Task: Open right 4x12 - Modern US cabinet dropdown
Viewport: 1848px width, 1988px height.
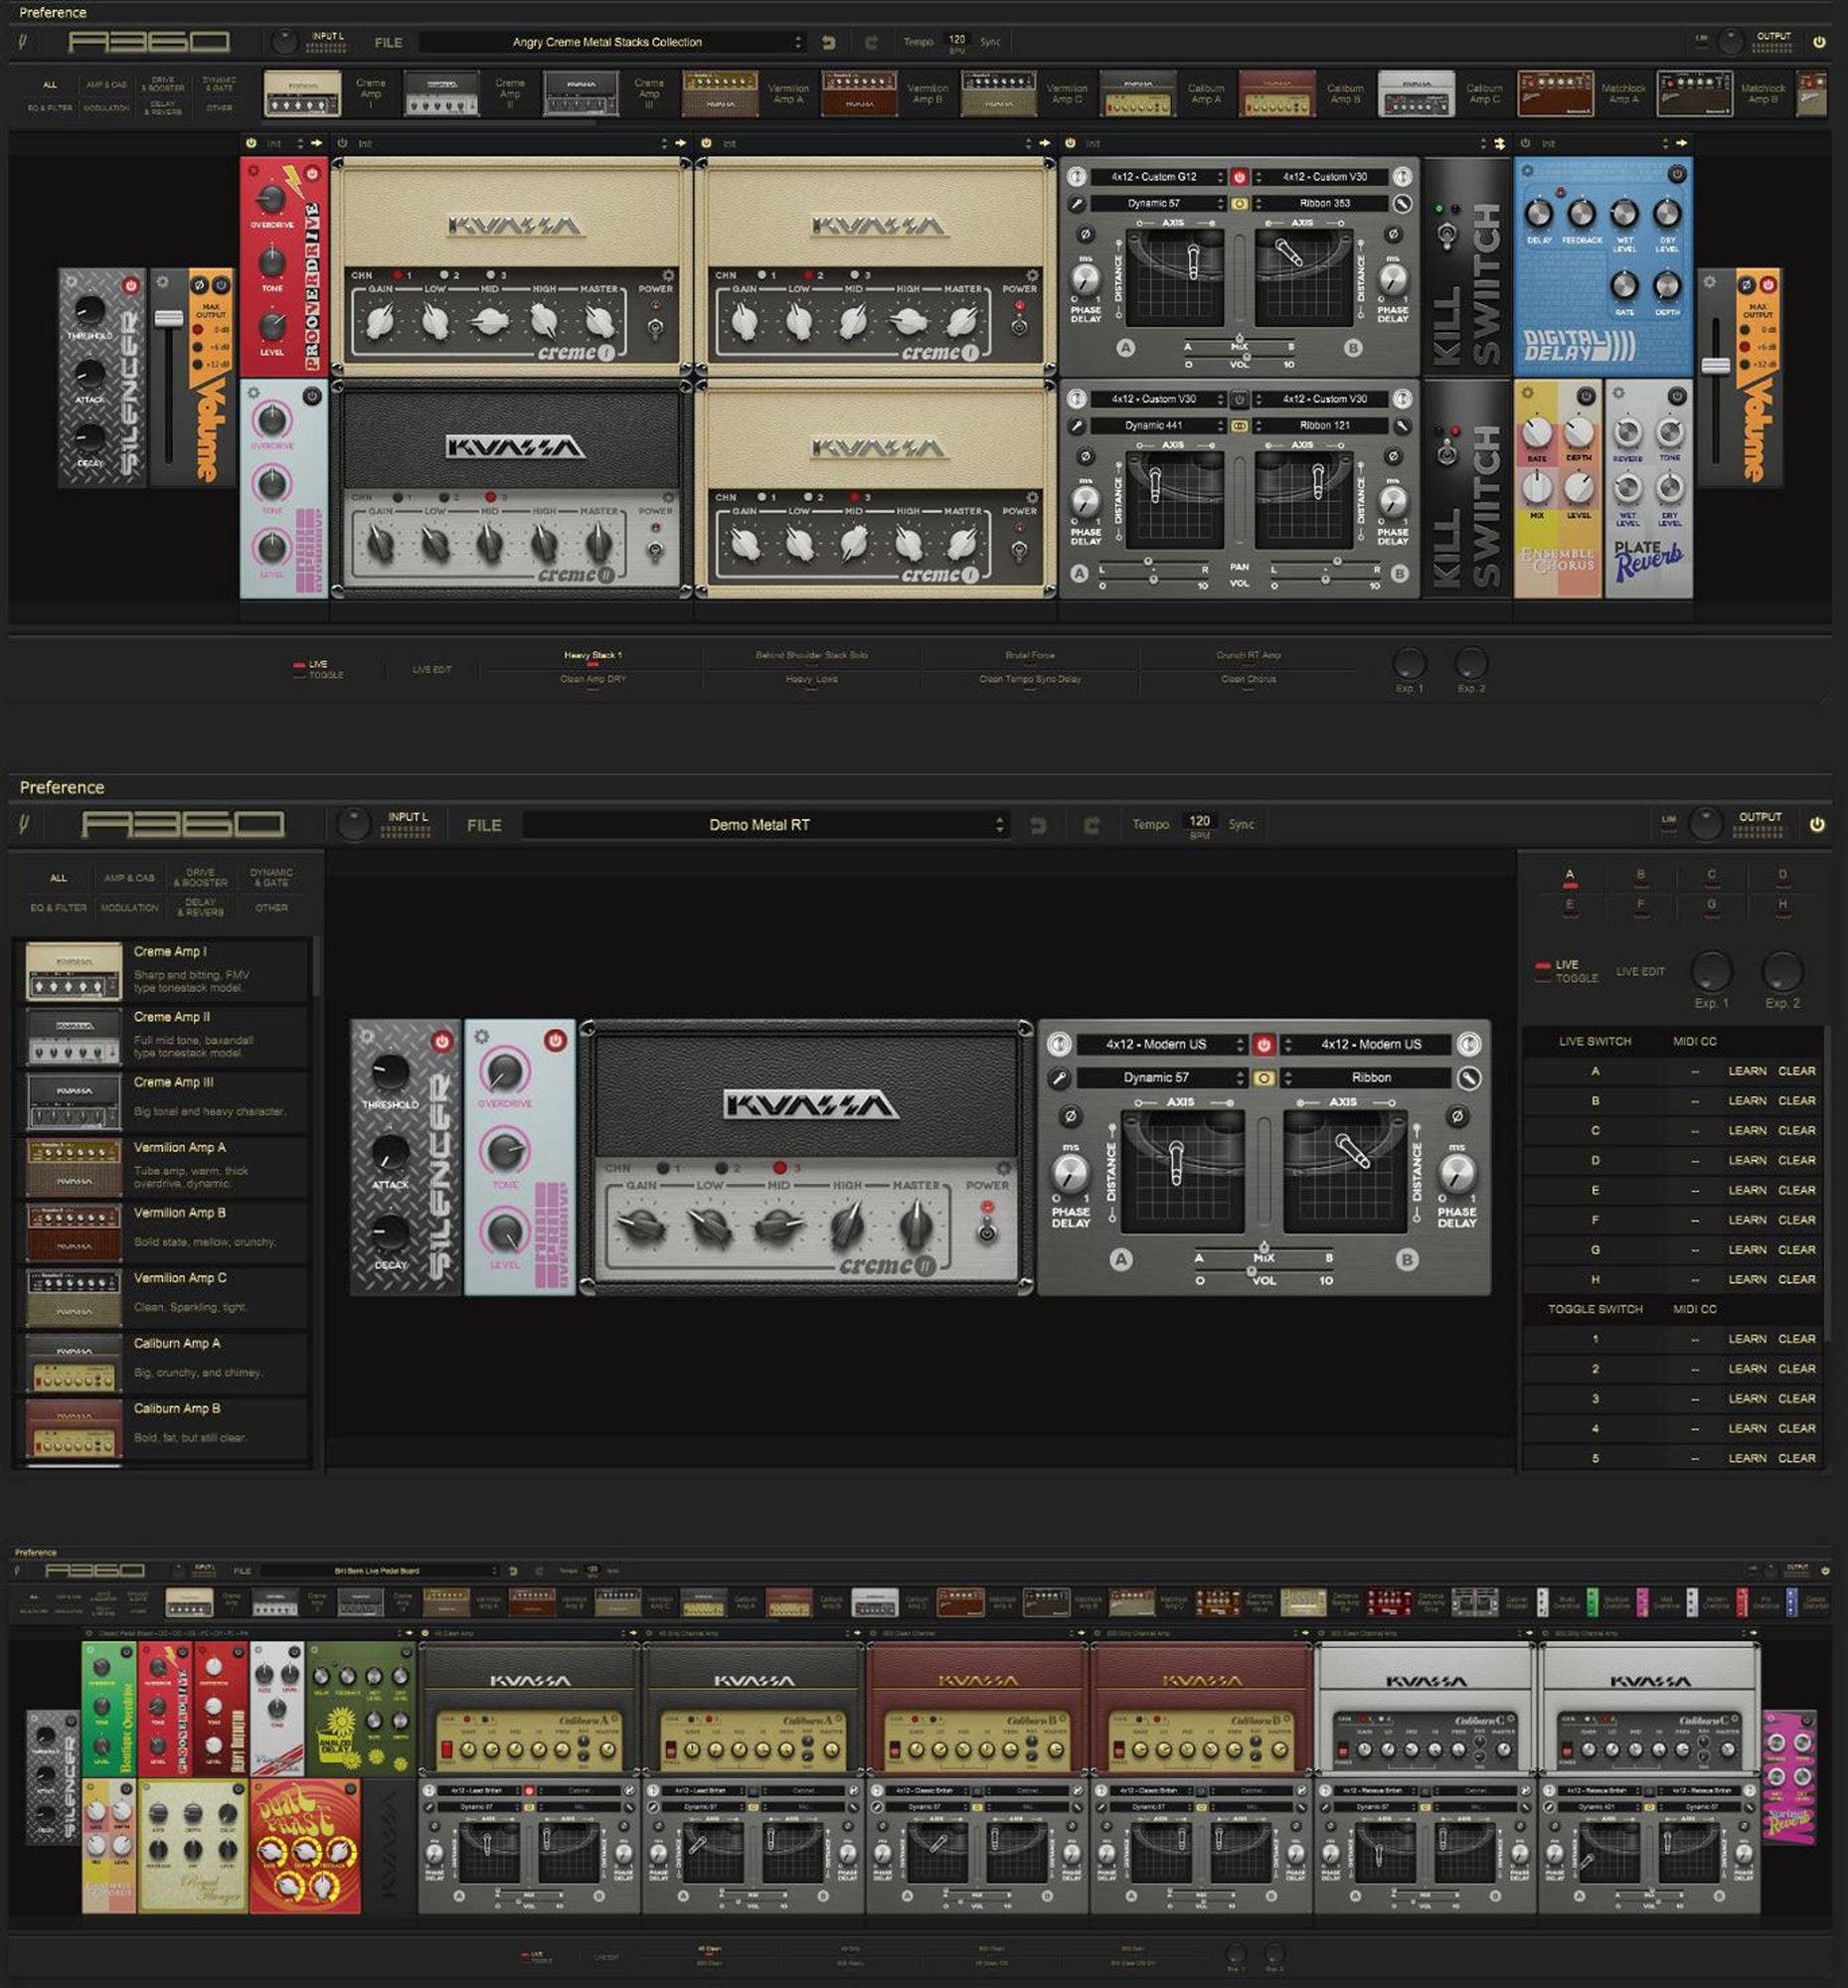Action: (x=1366, y=1044)
